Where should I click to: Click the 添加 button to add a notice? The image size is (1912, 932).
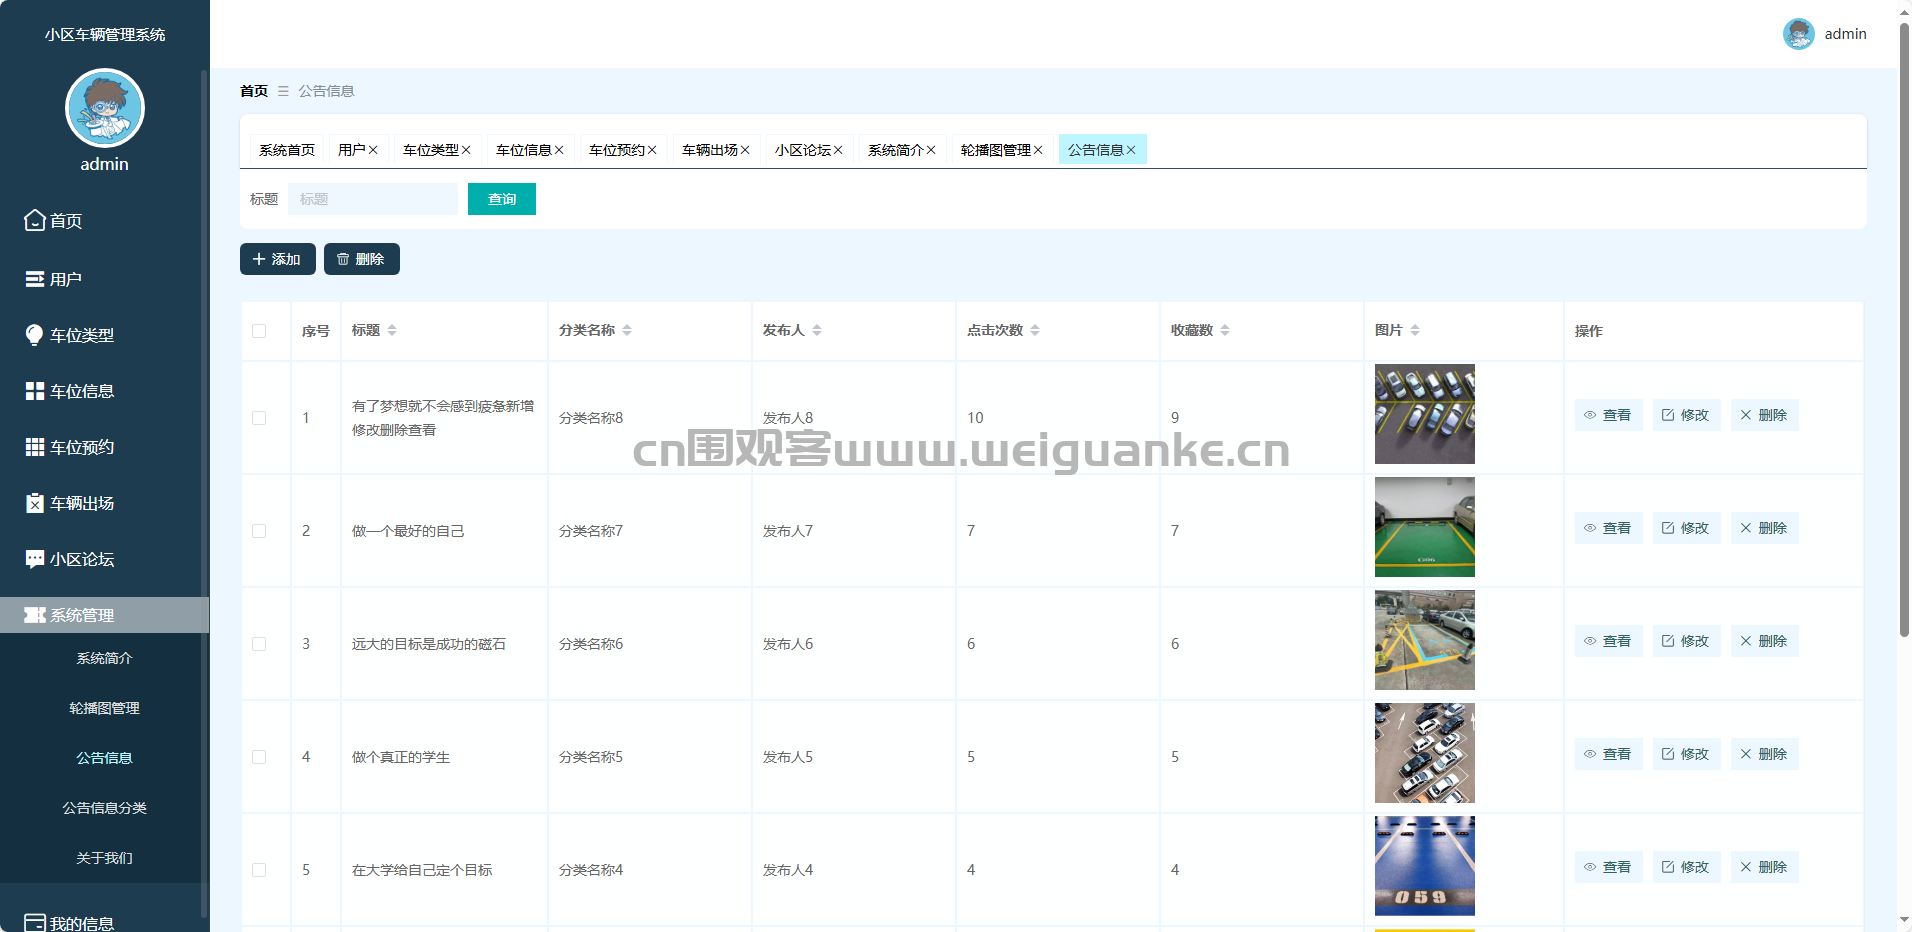coord(277,259)
